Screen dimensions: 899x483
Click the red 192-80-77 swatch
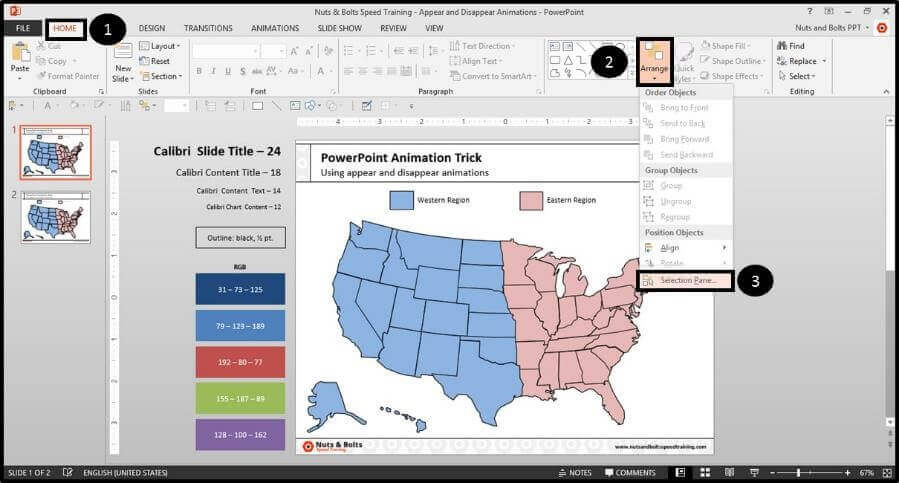pyautogui.click(x=240, y=362)
